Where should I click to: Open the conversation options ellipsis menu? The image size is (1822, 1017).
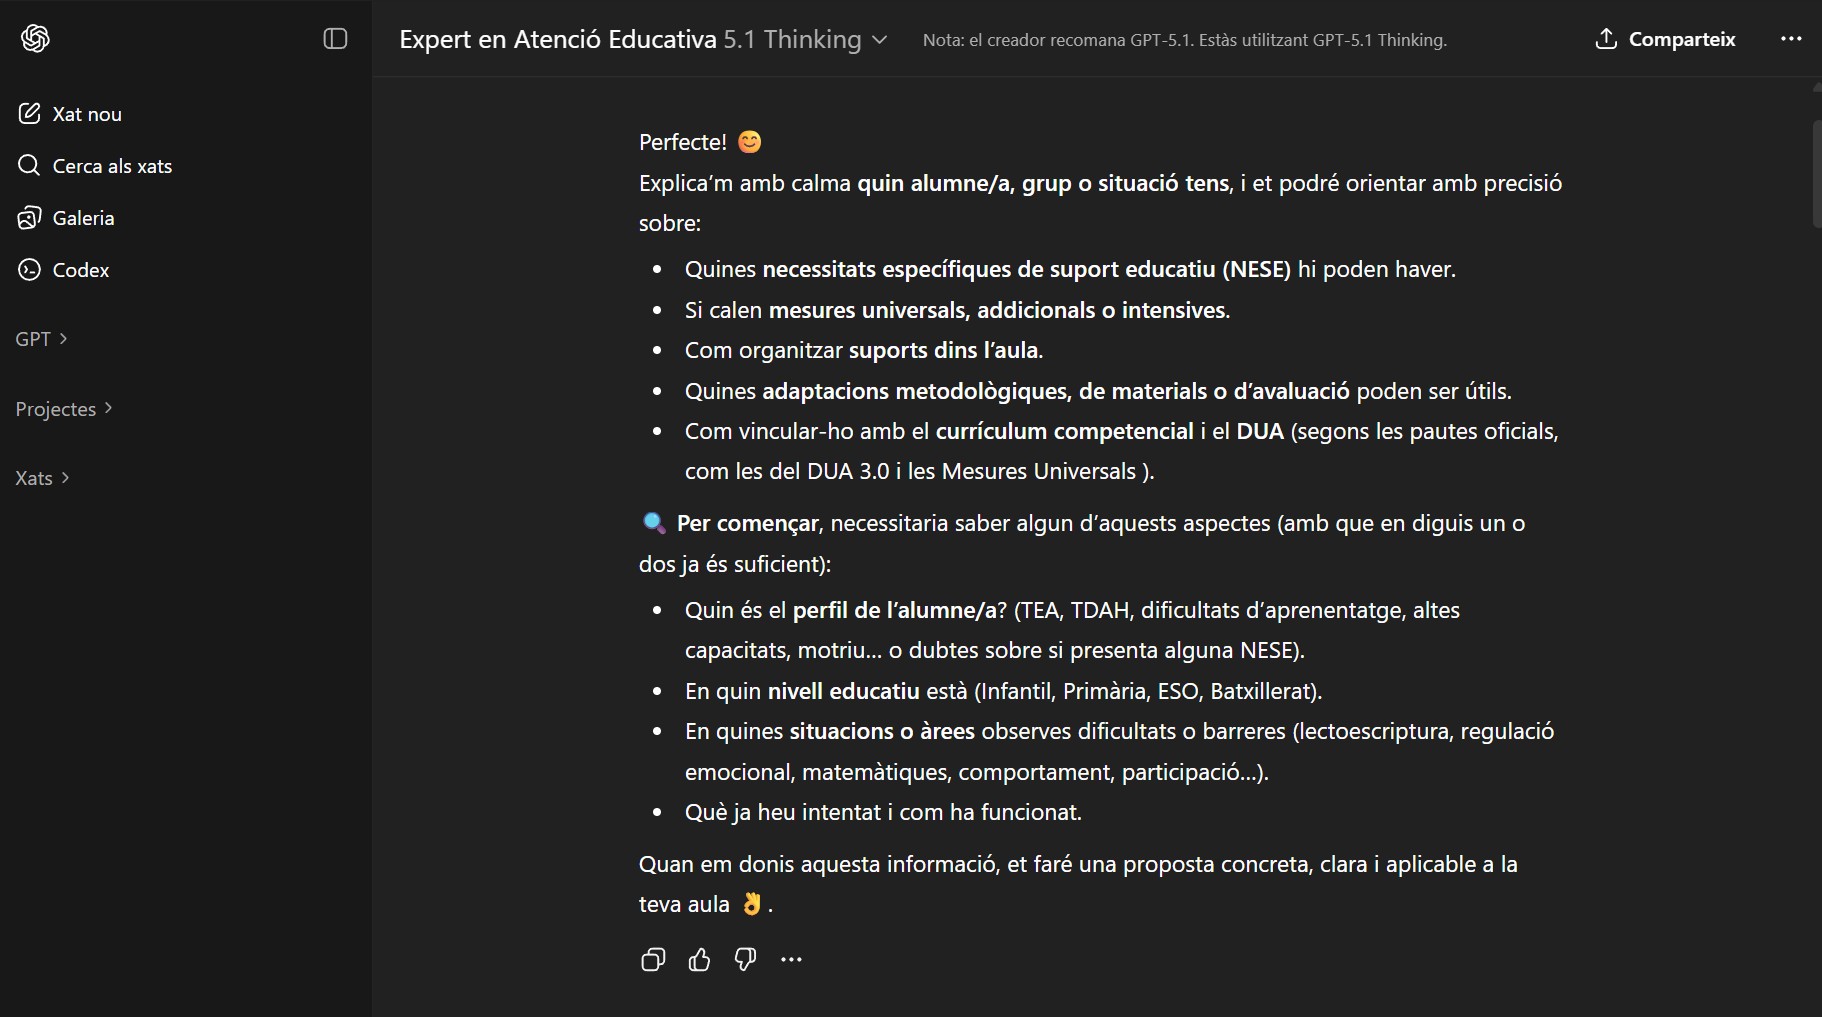tap(1791, 39)
